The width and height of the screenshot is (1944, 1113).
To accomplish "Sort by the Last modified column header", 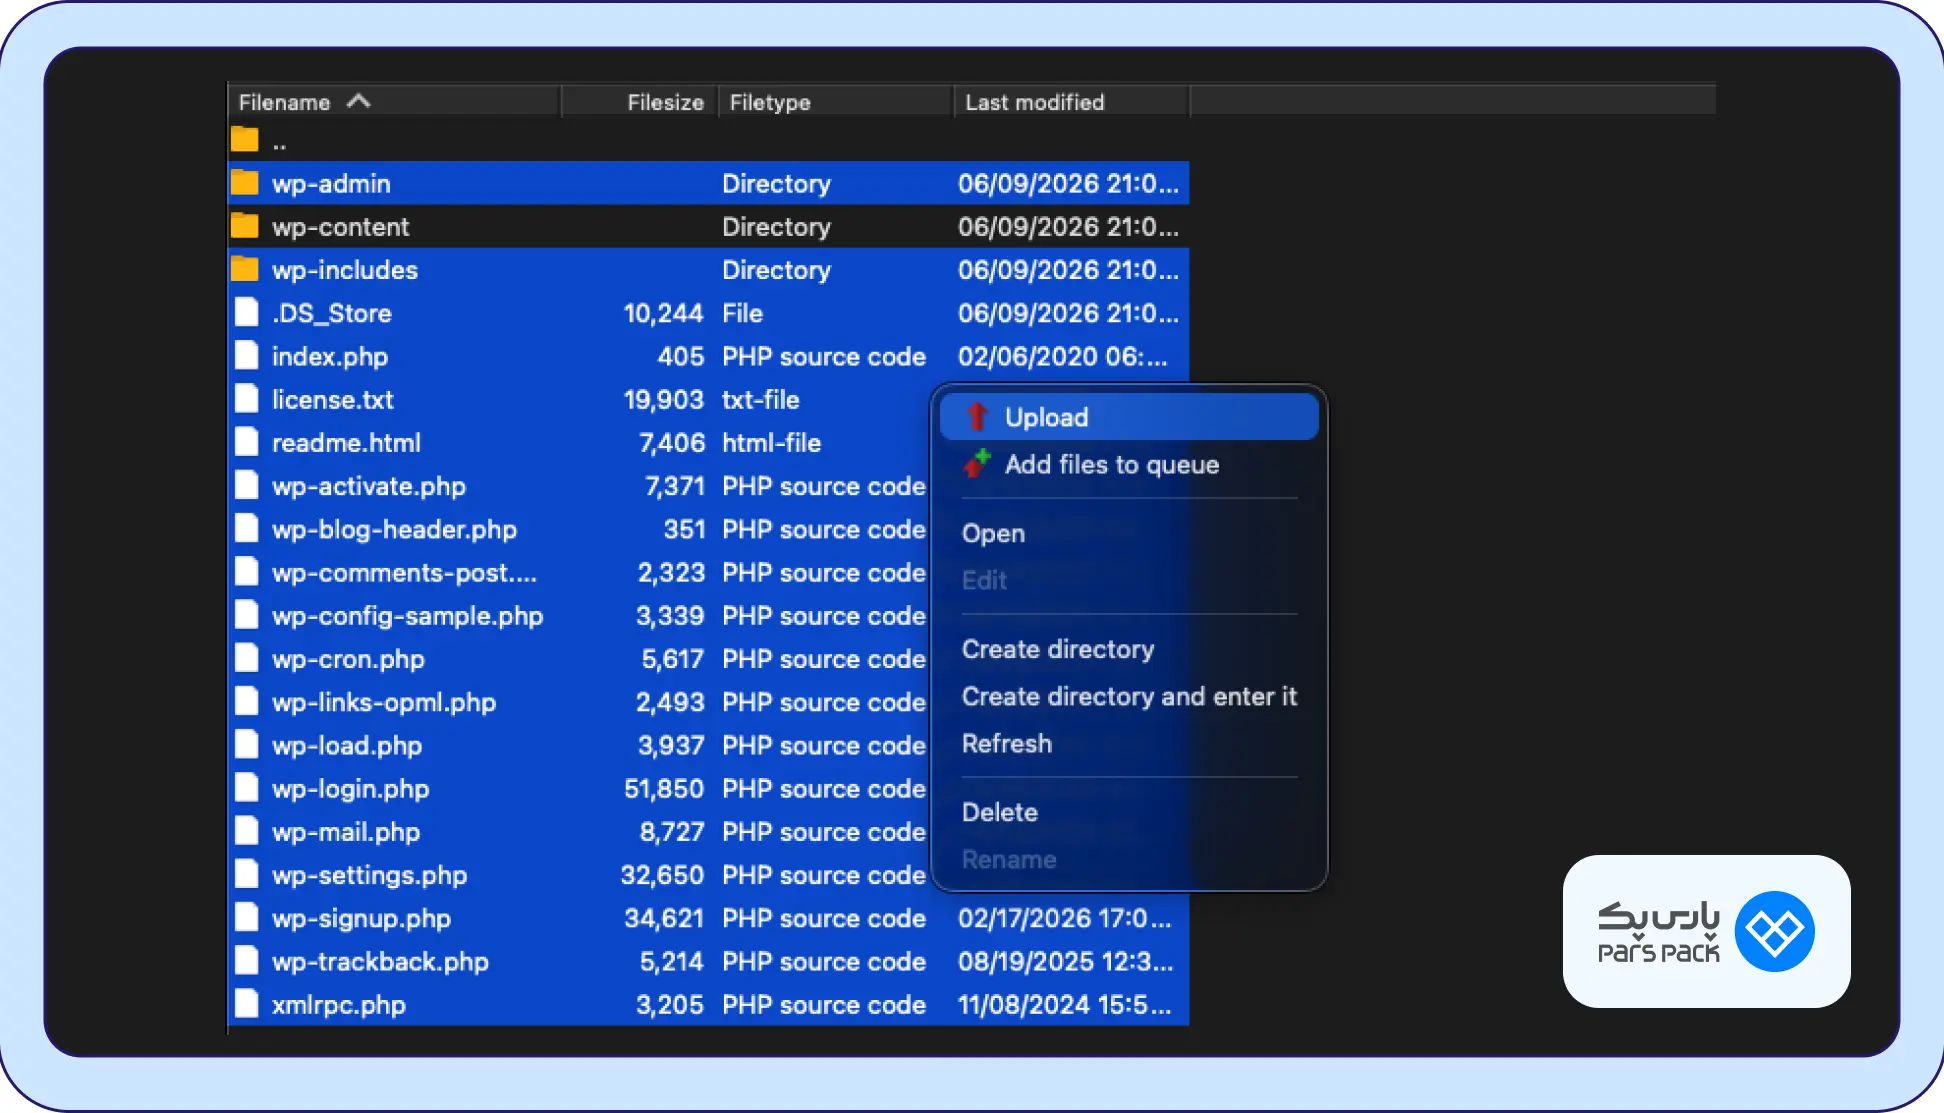I will click(x=1071, y=101).
